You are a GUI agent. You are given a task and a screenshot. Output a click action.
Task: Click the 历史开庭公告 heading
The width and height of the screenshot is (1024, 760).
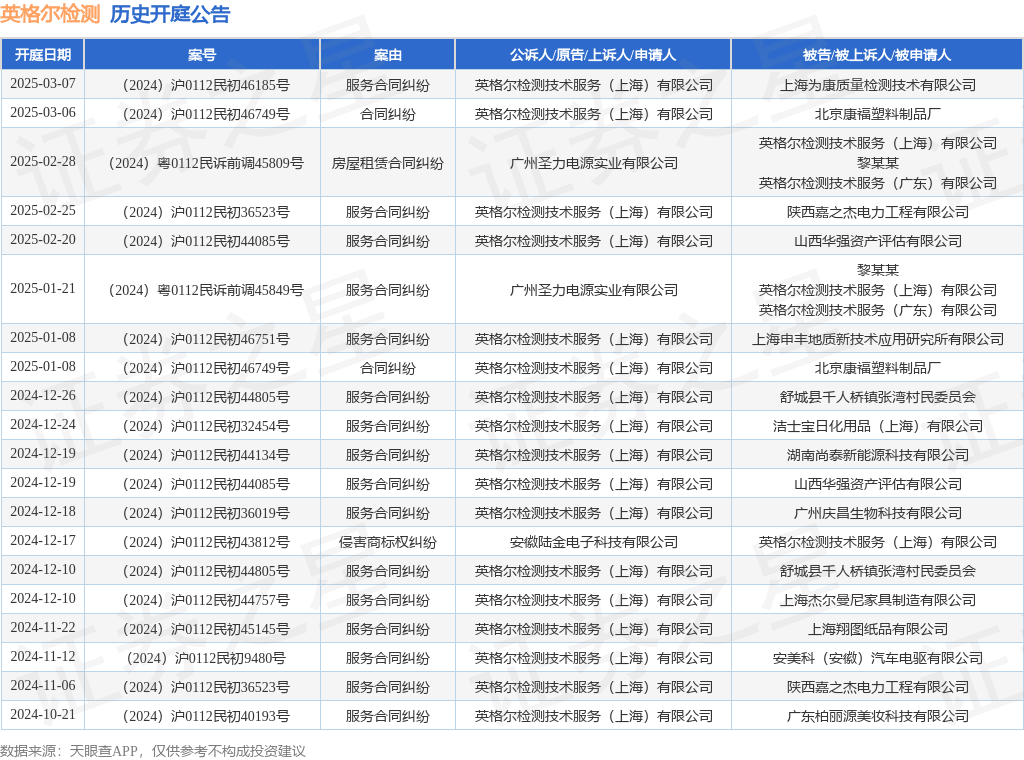pos(170,14)
